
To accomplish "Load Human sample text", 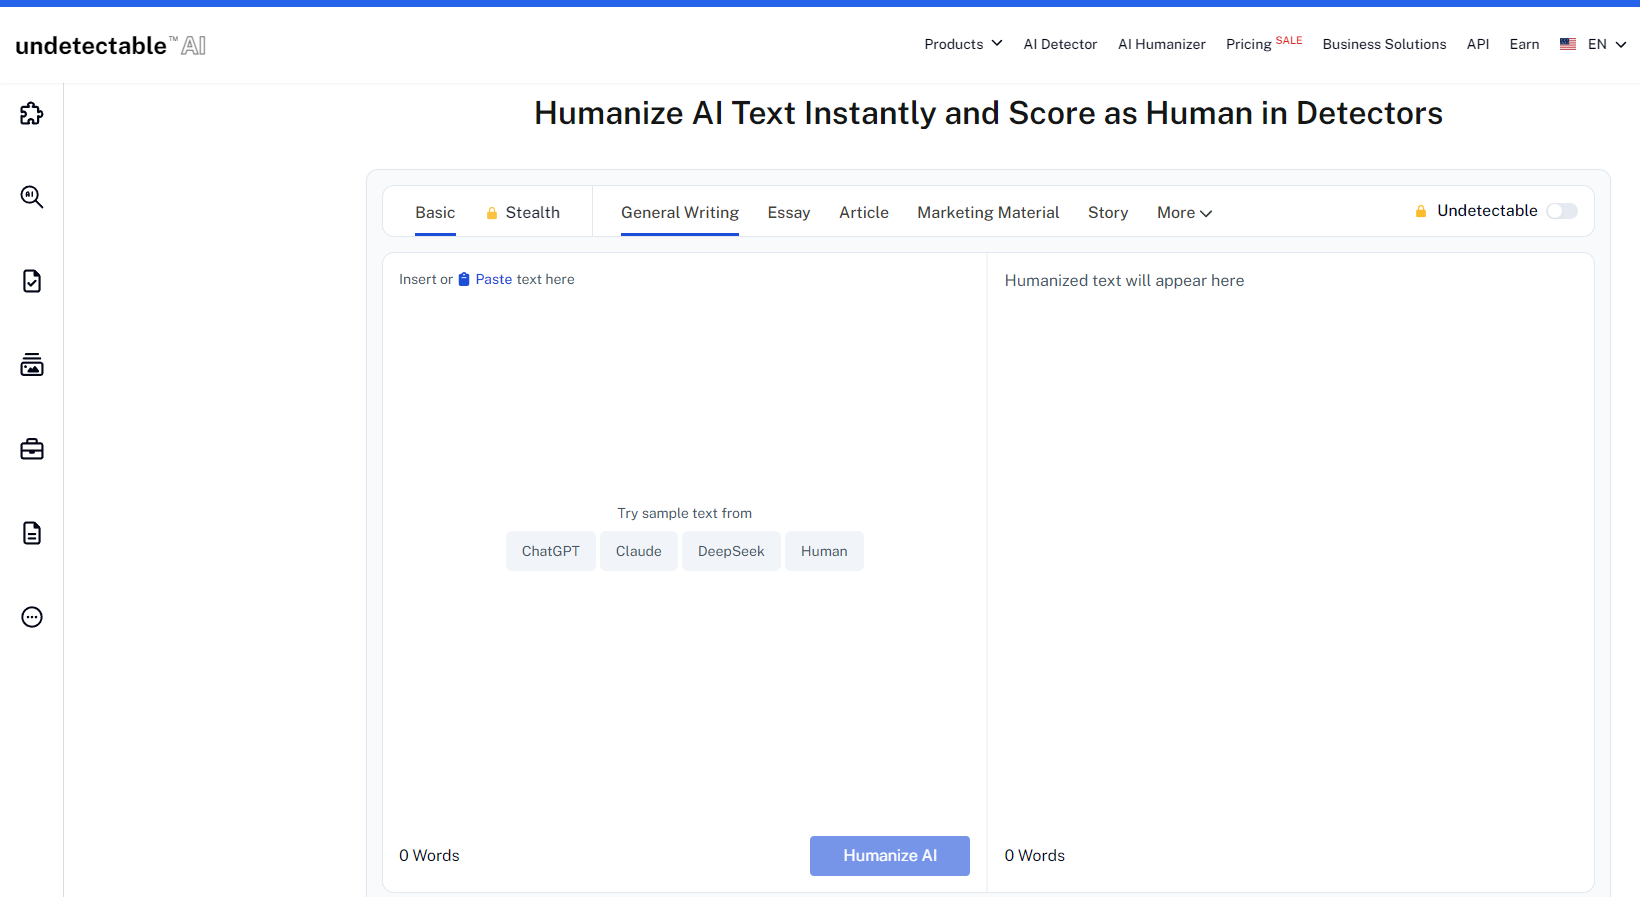I will click(x=824, y=551).
